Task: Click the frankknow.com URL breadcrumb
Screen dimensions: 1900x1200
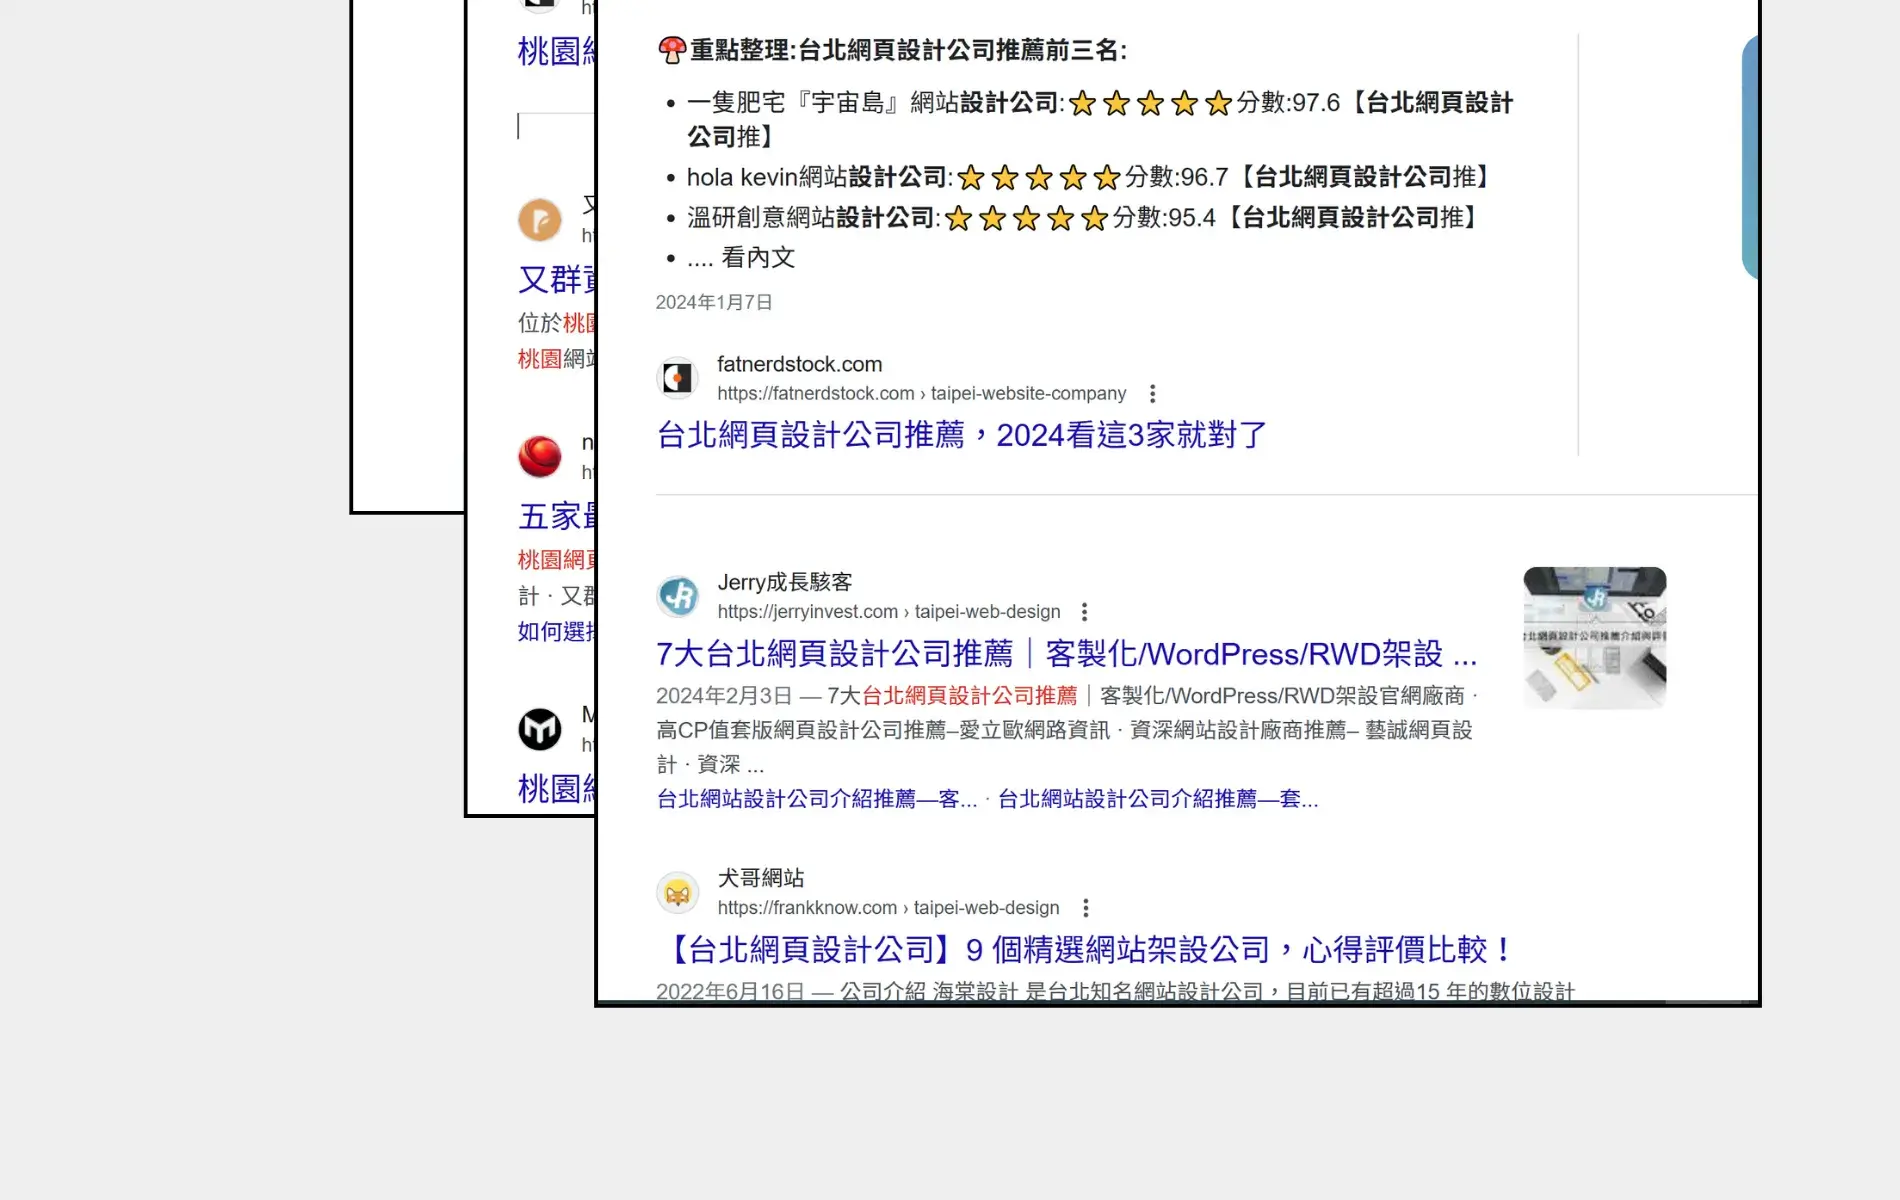Action: coord(888,907)
